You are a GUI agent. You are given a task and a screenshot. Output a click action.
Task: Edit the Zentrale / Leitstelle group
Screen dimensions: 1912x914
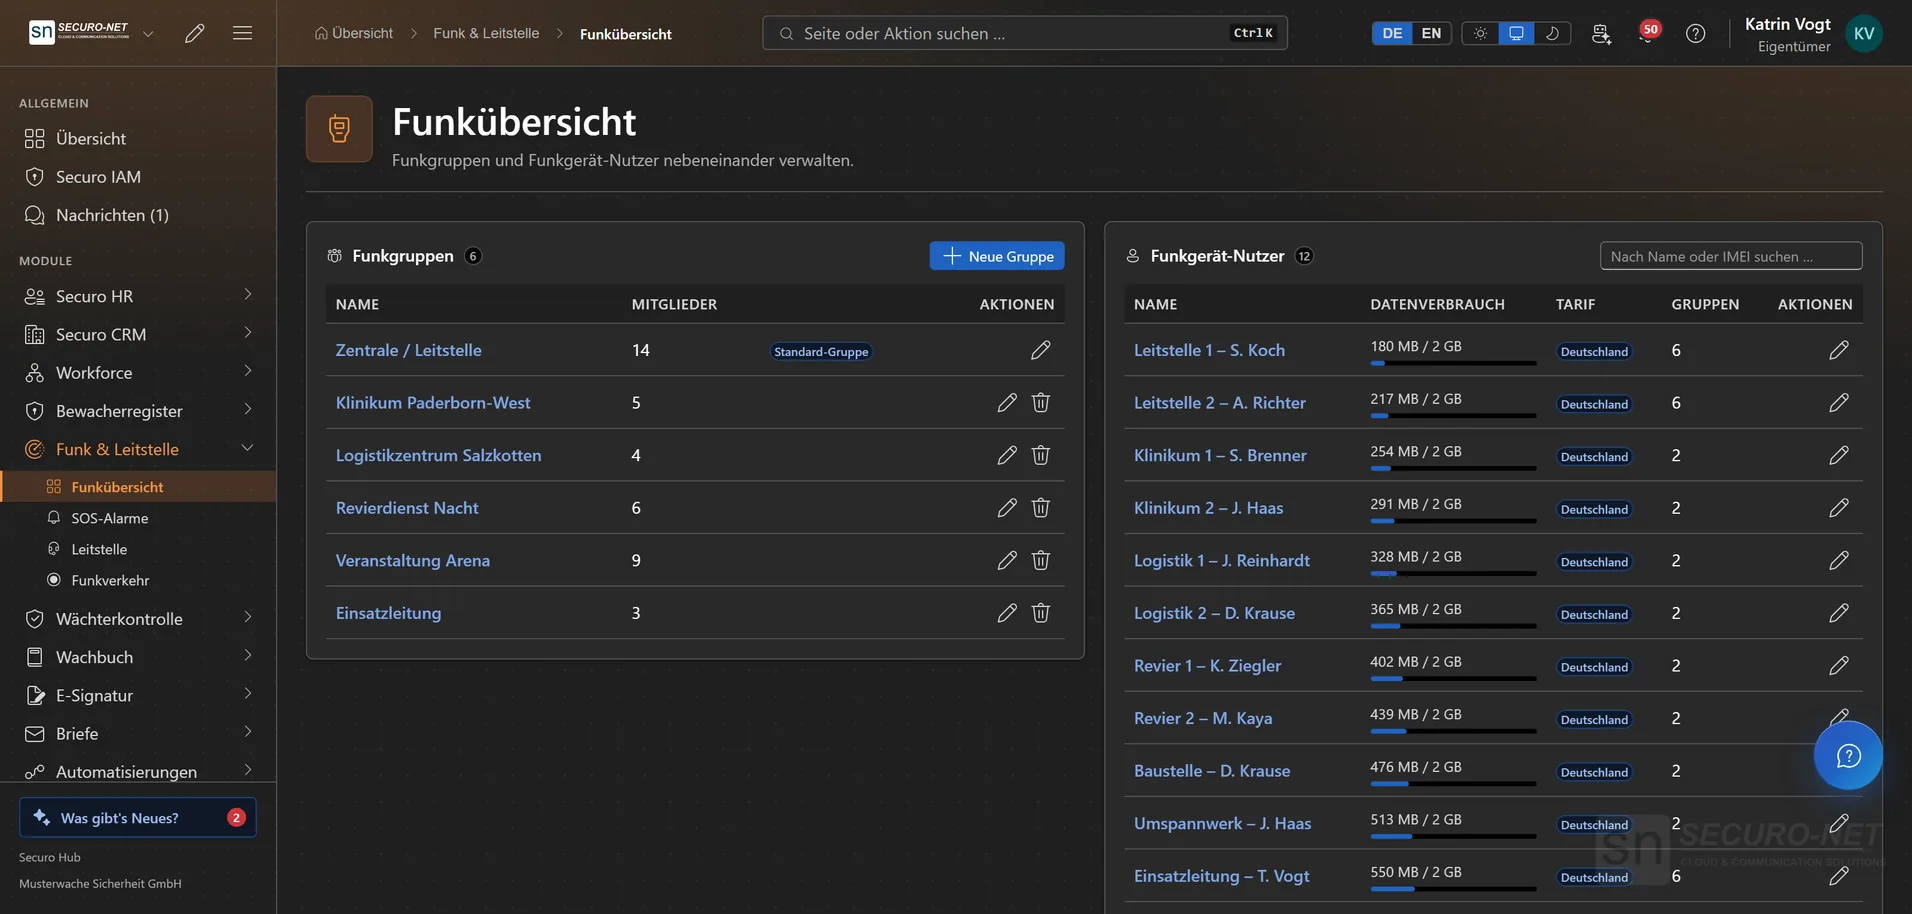click(1040, 350)
